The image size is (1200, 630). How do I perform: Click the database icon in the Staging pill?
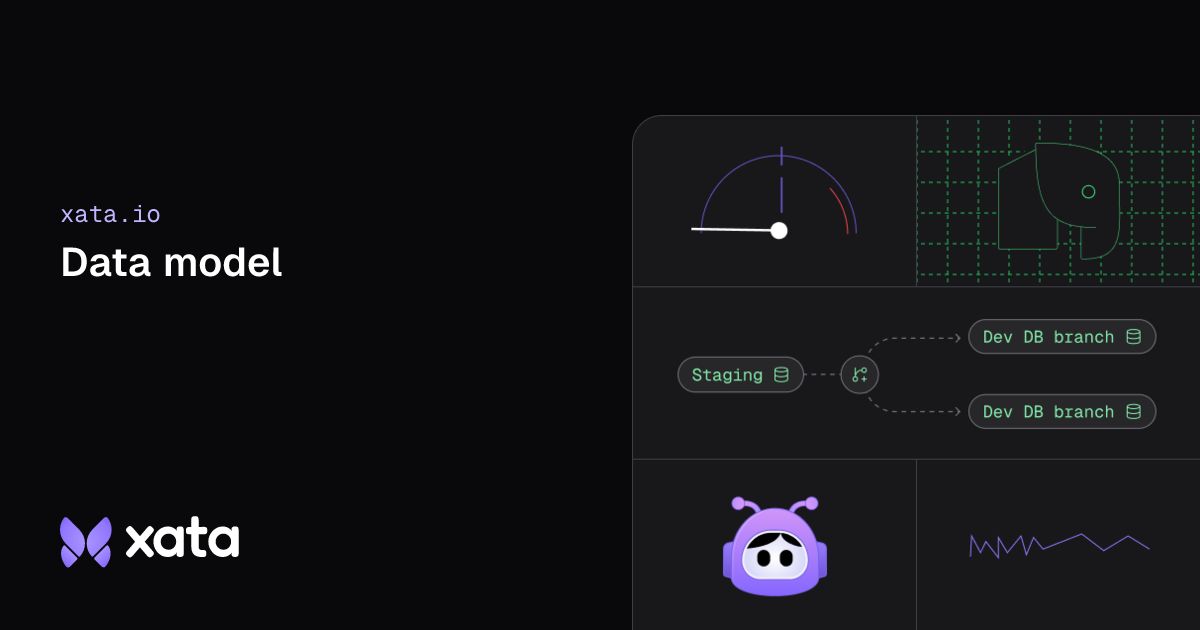[781, 375]
